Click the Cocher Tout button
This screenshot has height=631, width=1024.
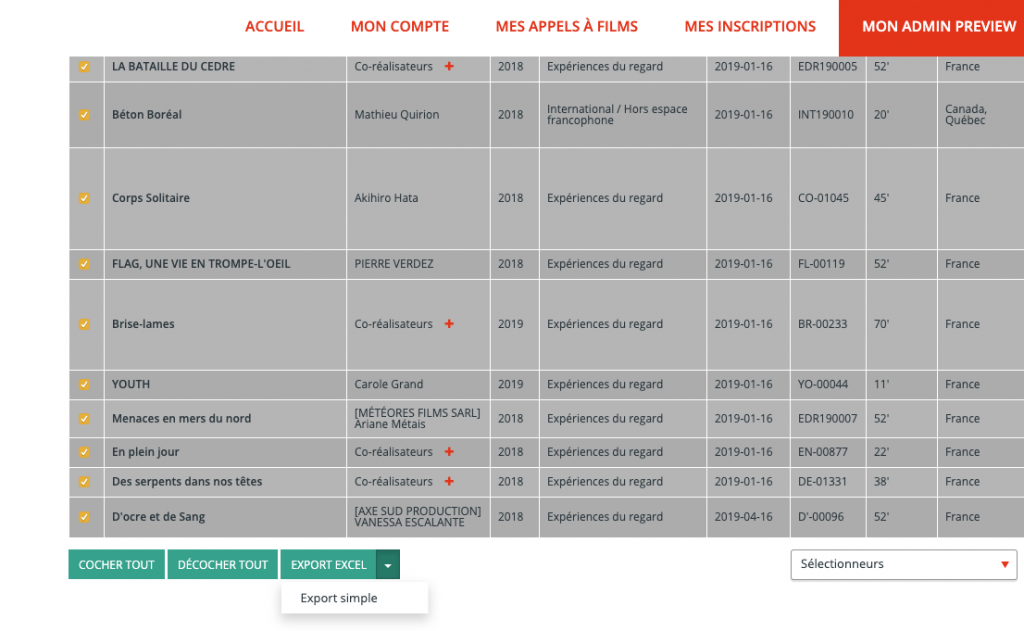coord(116,565)
